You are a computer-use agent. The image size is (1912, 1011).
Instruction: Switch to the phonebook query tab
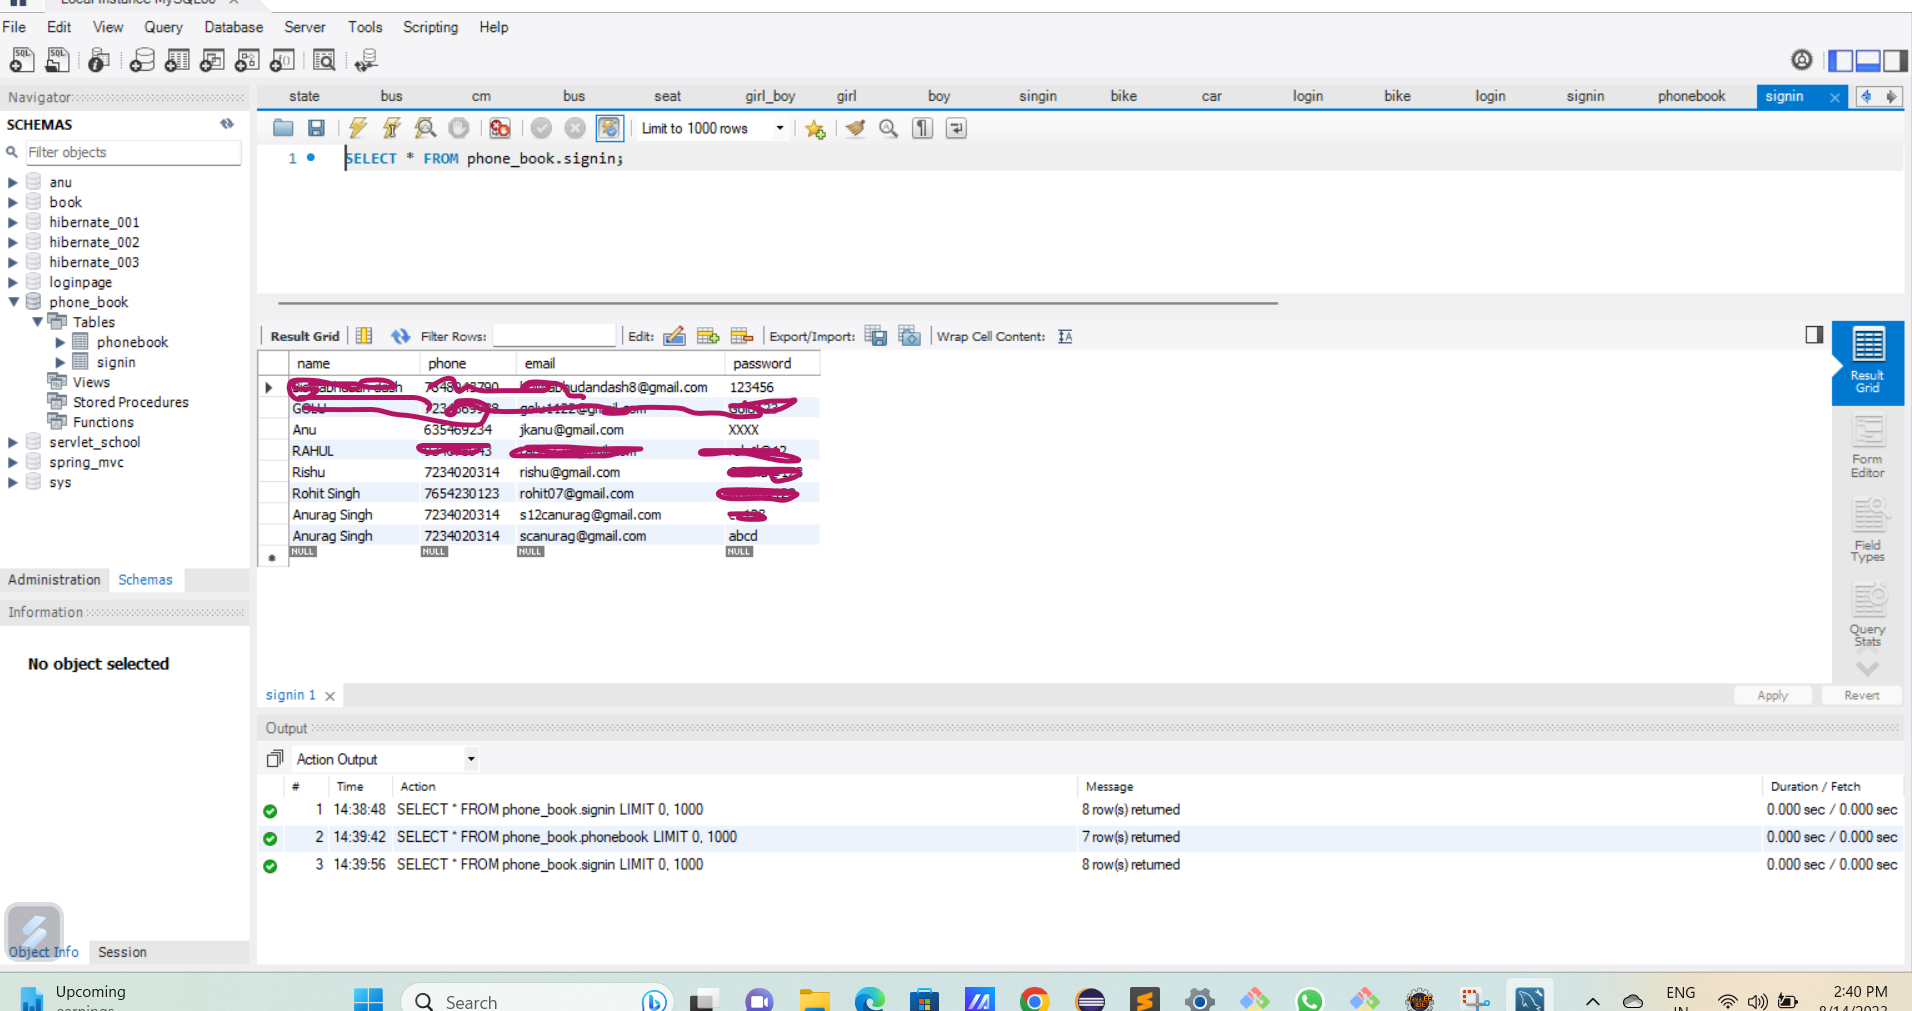[1691, 96]
